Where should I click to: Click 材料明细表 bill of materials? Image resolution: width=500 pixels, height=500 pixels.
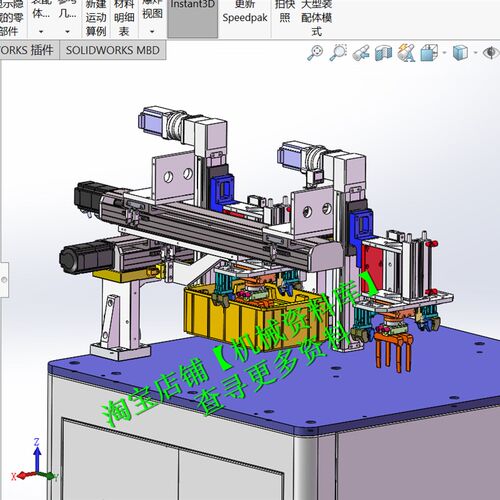[124, 18]
